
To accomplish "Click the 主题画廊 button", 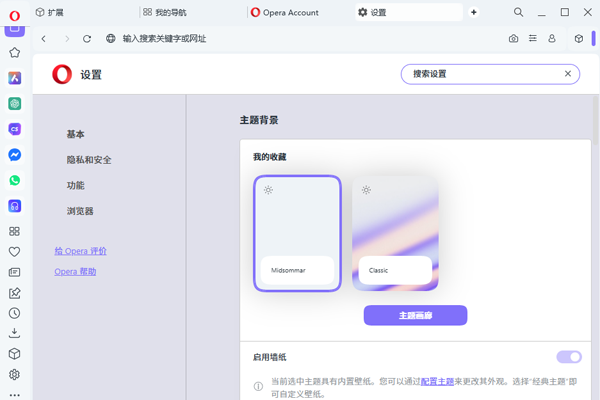I will (415, 315).
